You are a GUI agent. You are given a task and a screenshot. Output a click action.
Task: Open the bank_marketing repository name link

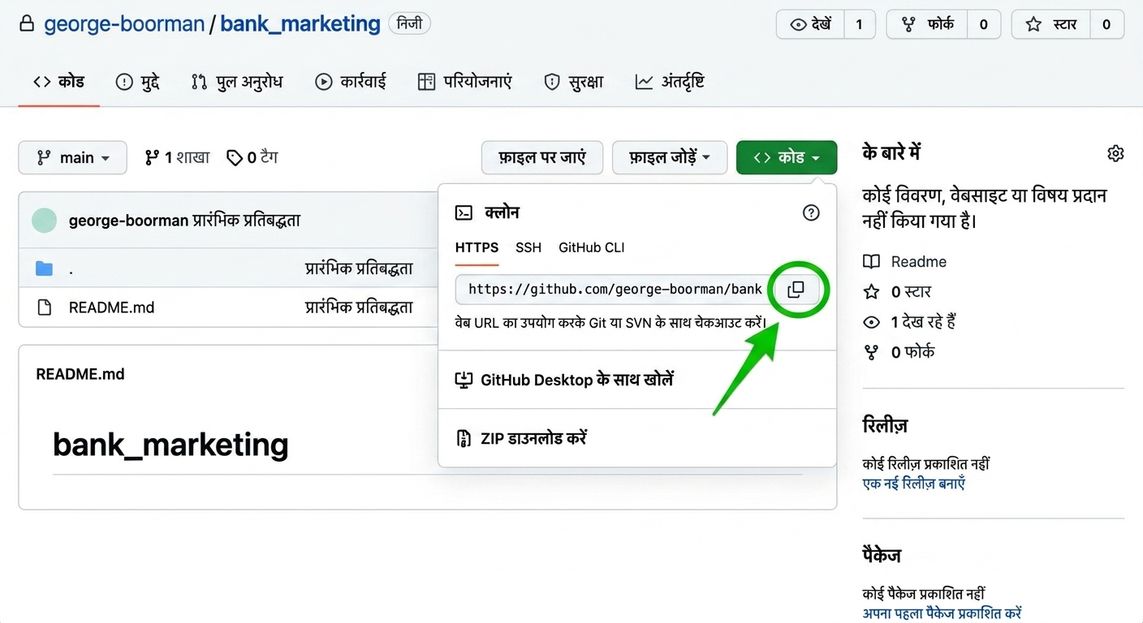[300, 24]
